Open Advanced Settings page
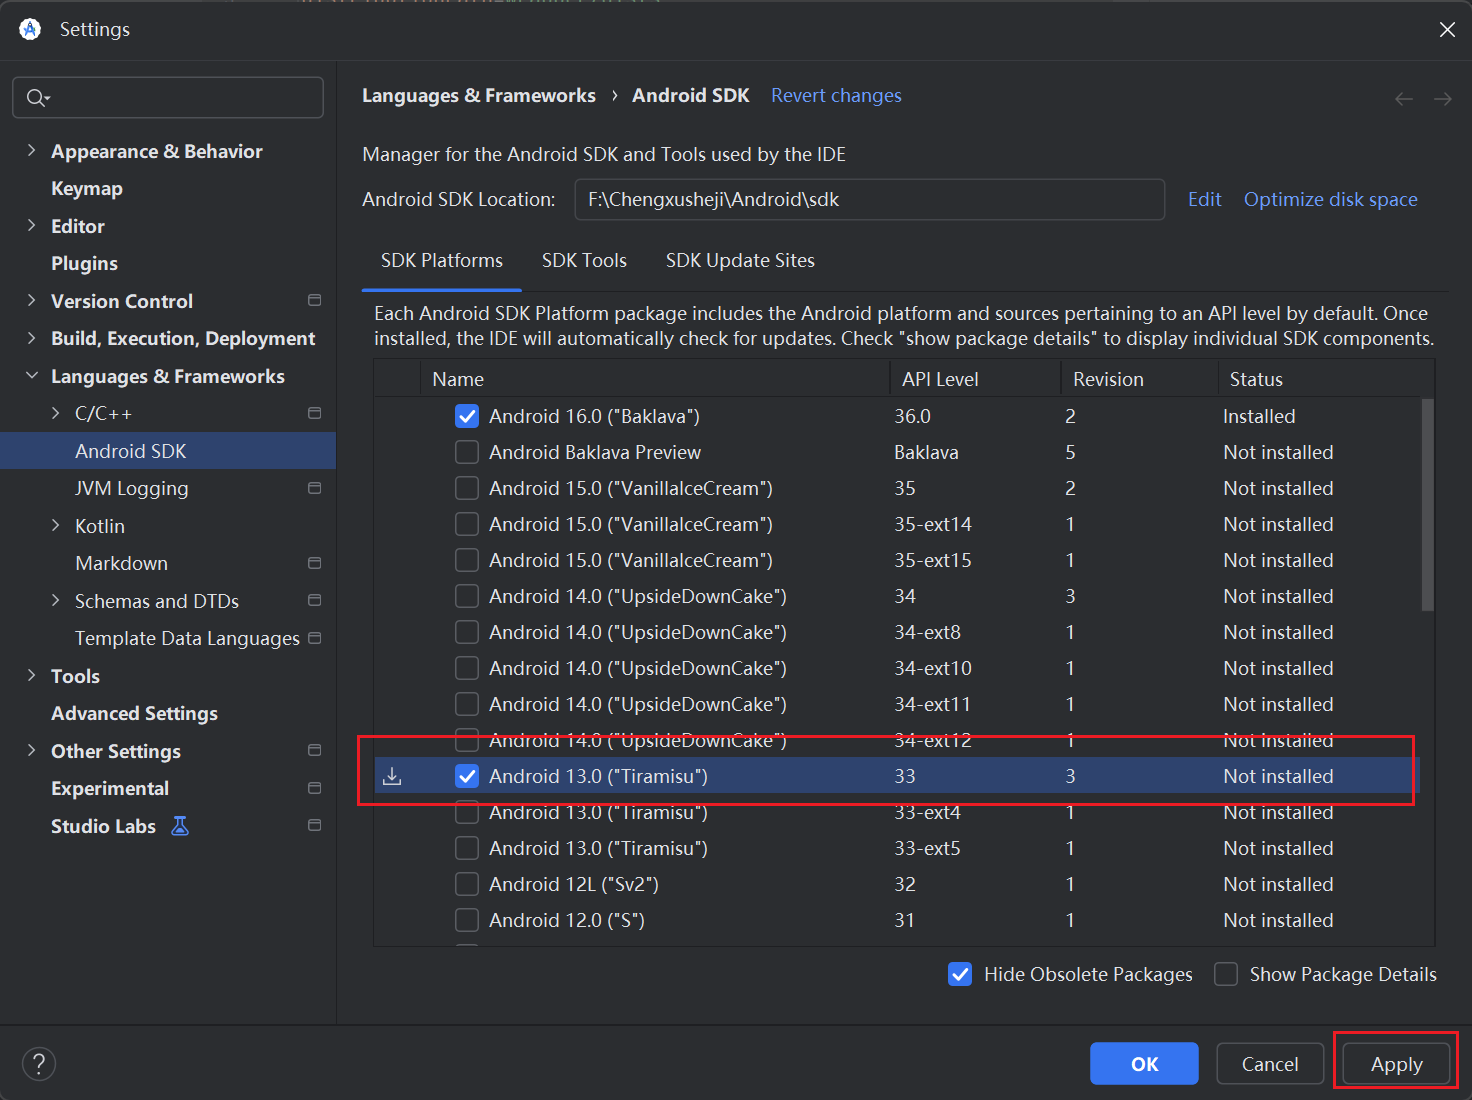 [x=134, y=713]
